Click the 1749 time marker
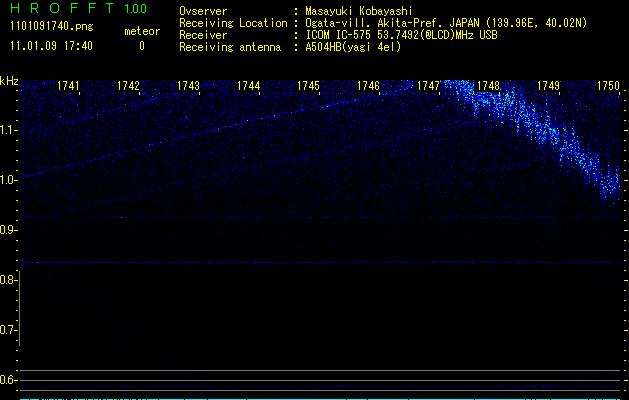This screenshot has height=400, width=629. coord(548,86)
